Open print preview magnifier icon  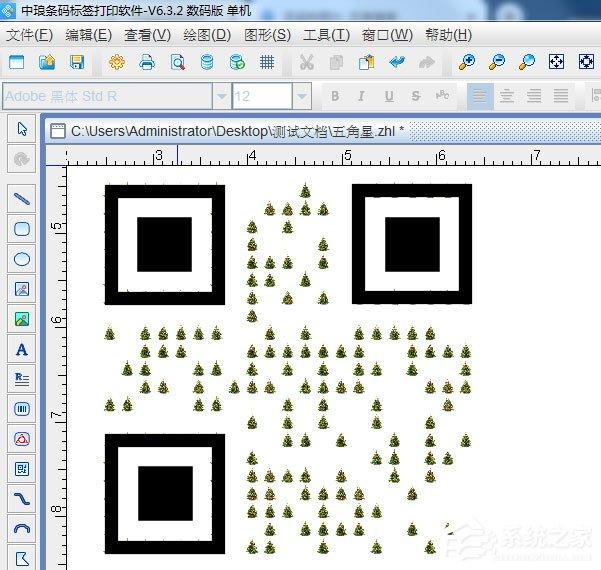tap(177, 62)
